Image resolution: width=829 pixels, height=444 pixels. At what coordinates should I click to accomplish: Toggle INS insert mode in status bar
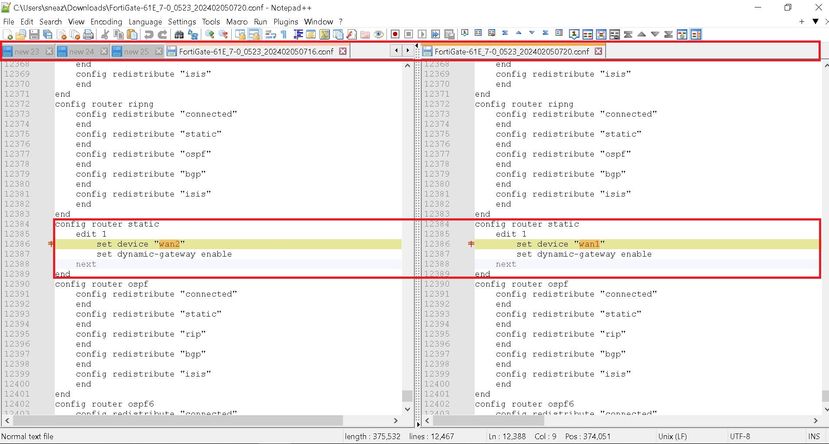pos(814,437)
